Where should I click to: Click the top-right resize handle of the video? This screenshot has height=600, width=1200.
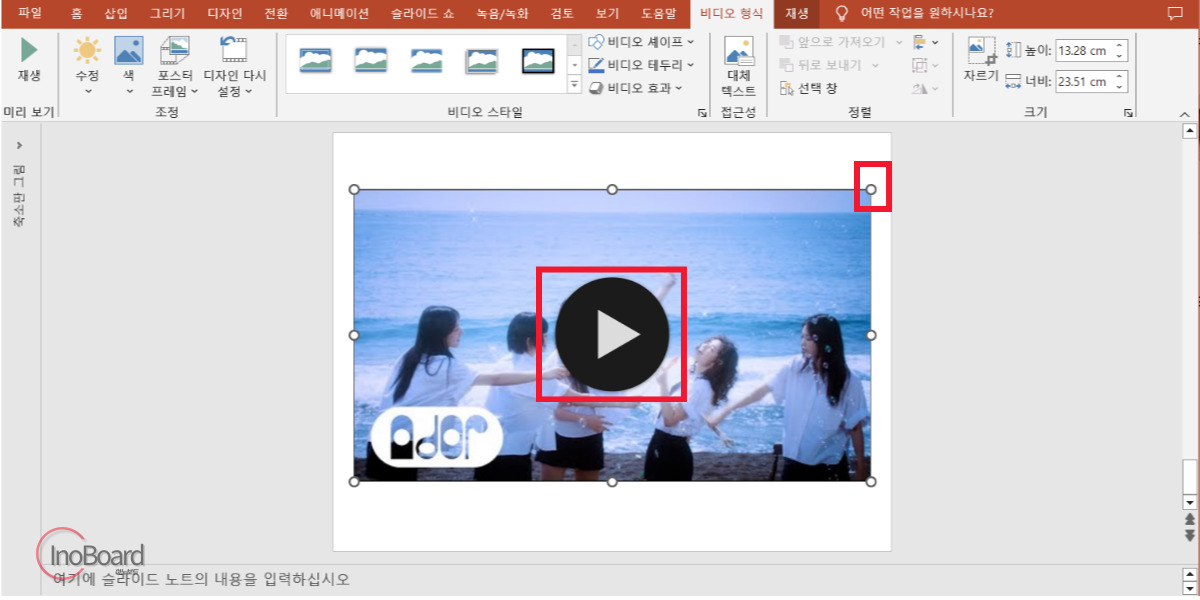(x=871, y=189)
